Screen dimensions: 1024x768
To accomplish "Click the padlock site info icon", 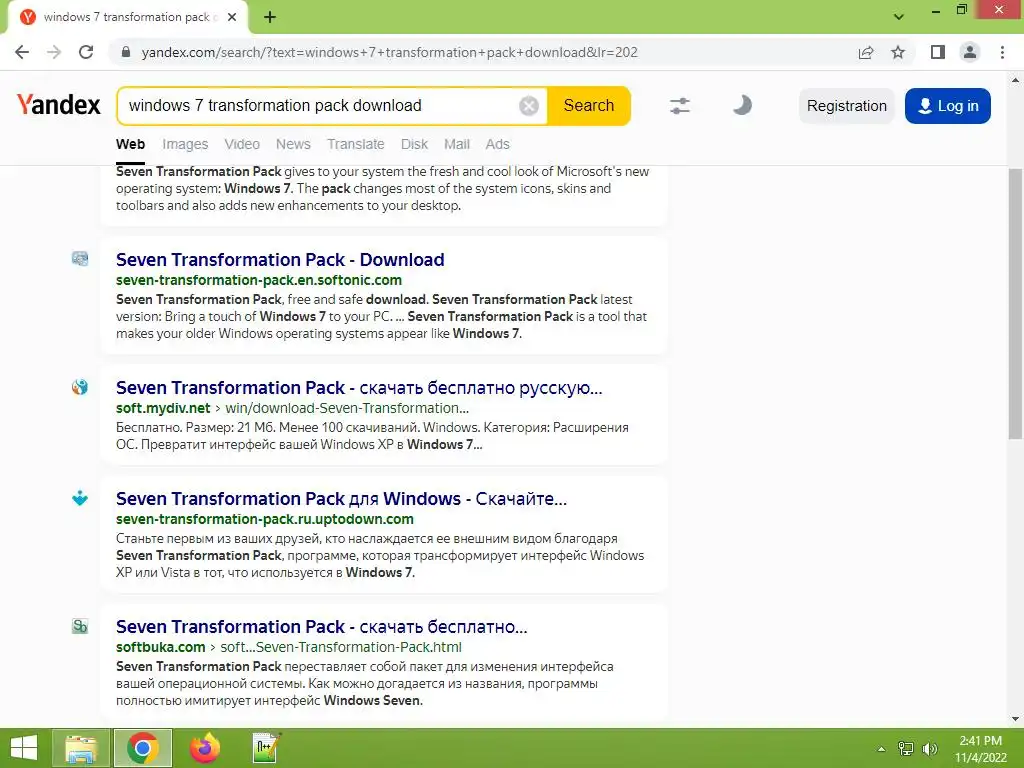I will coord(126,52).
